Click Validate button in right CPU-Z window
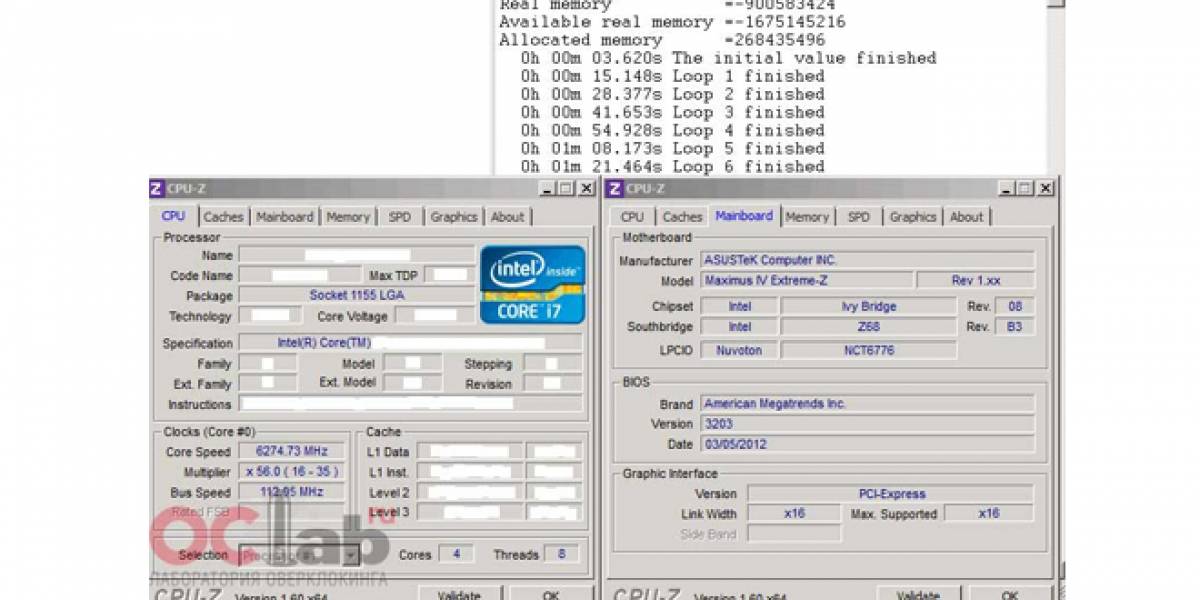Image resolution: width=1200 pixels, height=600 pixels. coord(918,595)
